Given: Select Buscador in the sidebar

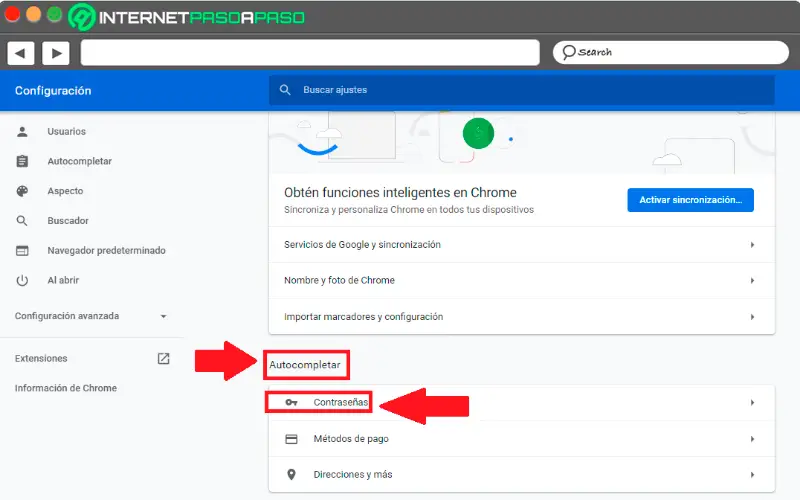Looking at the screenshot, I should 68,220.
